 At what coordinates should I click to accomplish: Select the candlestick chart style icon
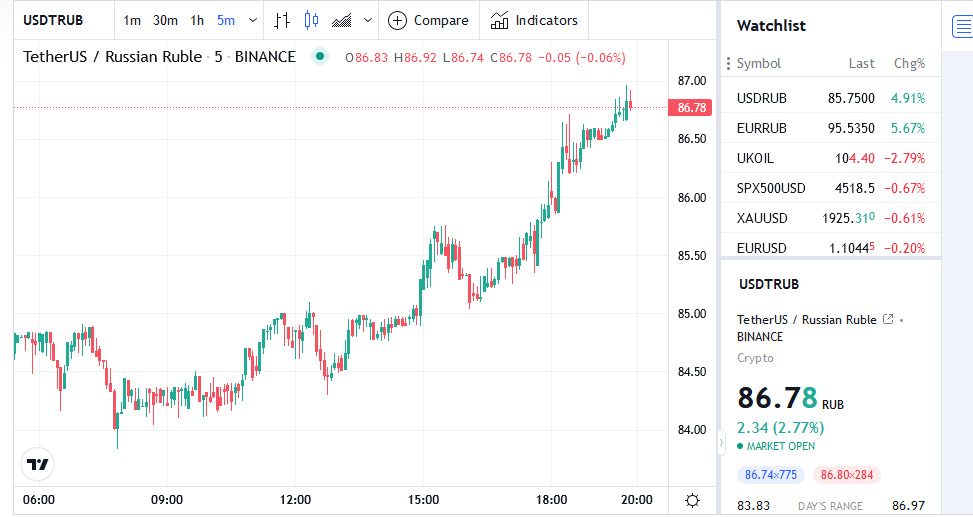312,20
